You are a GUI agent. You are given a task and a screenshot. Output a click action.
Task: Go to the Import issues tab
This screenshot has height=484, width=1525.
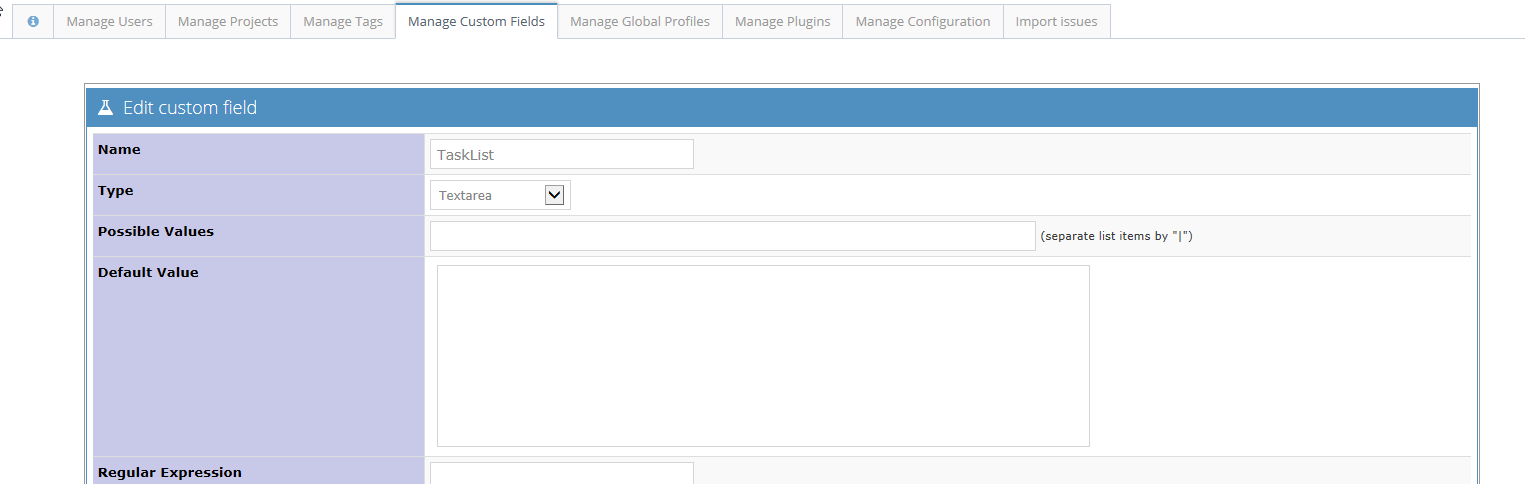1056,21
